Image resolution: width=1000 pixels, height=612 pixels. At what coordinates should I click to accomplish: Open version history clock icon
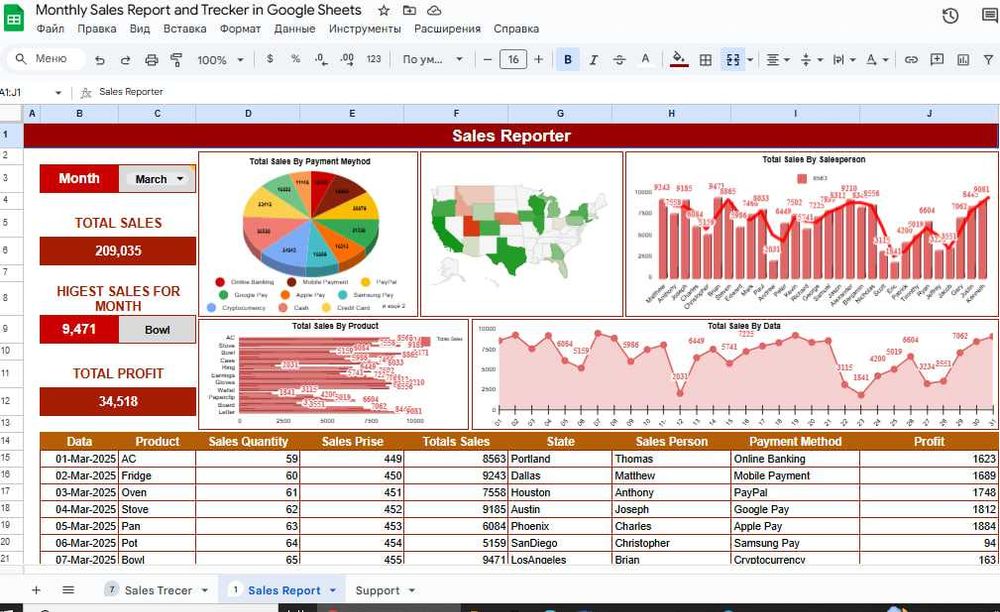point(950,16)
